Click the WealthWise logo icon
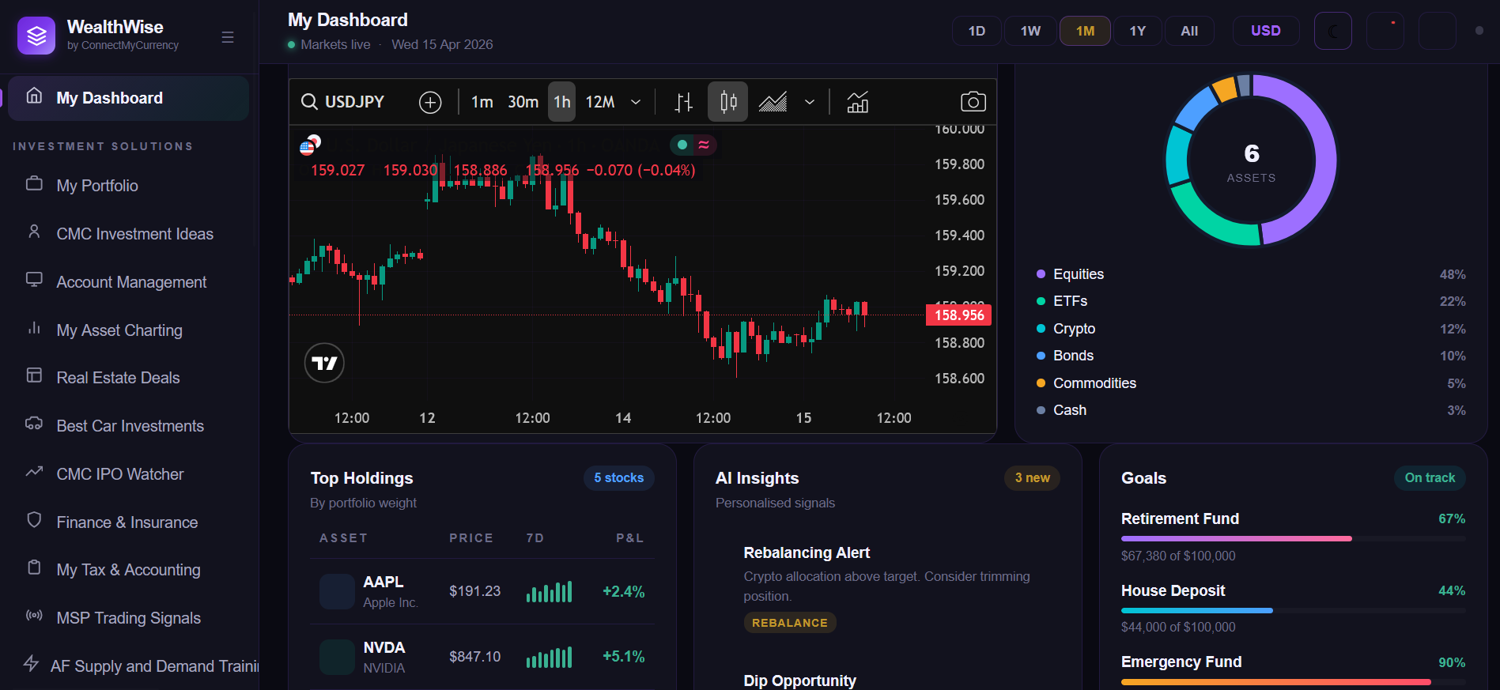This screenshot has height=690, width=1500. point(36,36)
